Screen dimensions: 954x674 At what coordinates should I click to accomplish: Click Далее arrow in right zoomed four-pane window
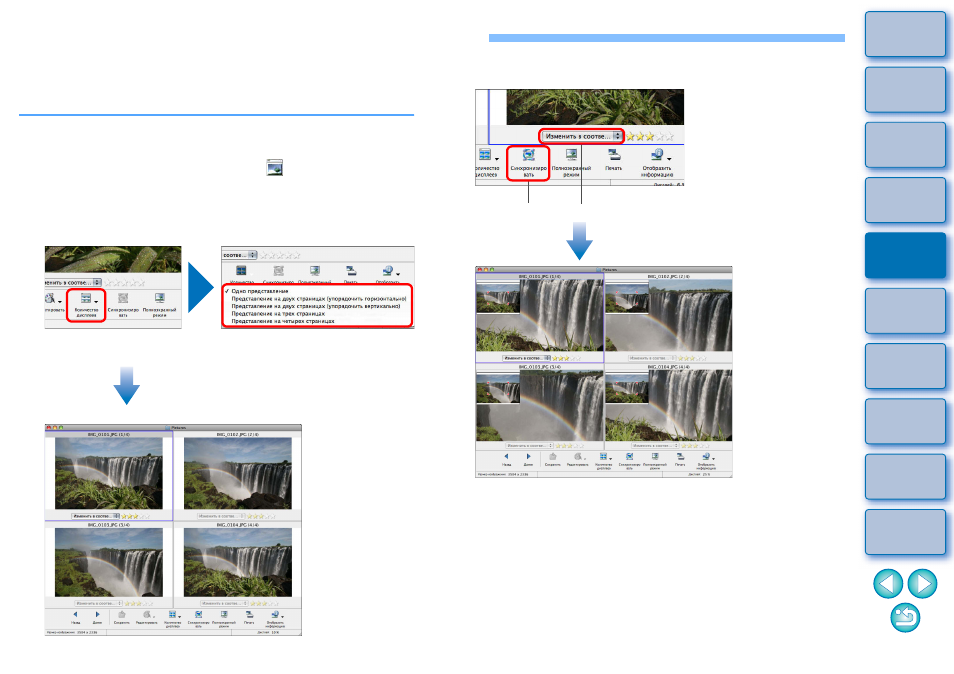tap(528, 456)
